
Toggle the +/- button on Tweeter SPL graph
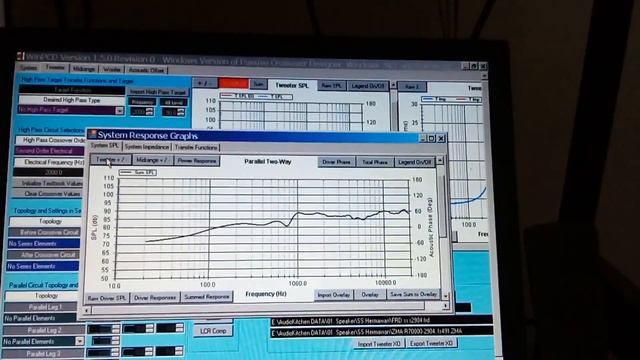point(205,83)
